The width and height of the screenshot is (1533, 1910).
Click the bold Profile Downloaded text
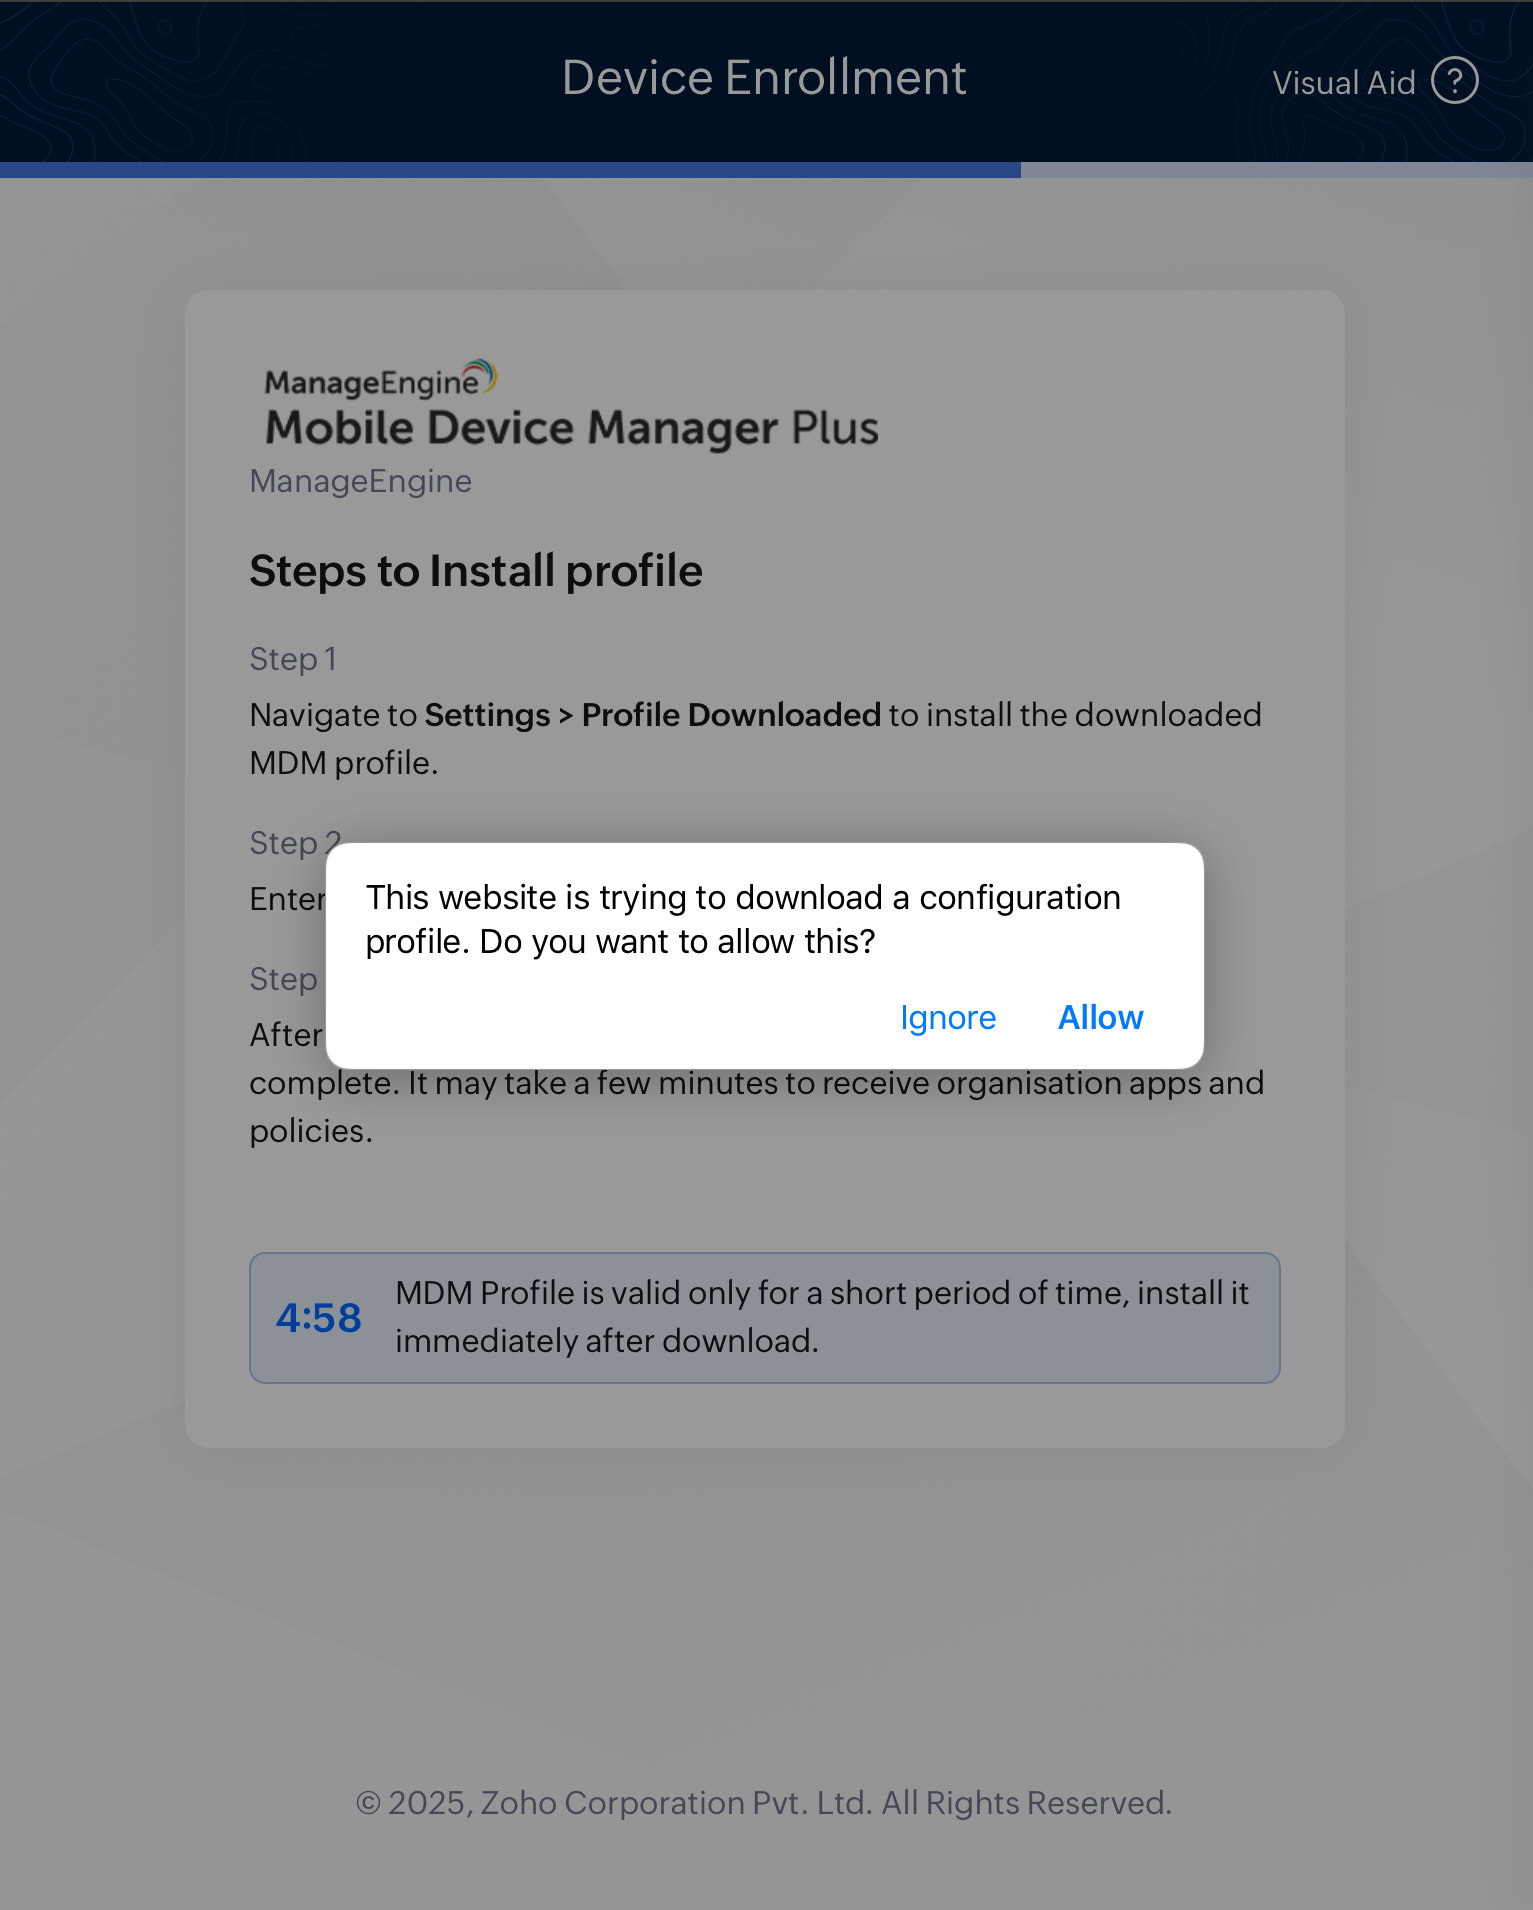coord(731,715)
